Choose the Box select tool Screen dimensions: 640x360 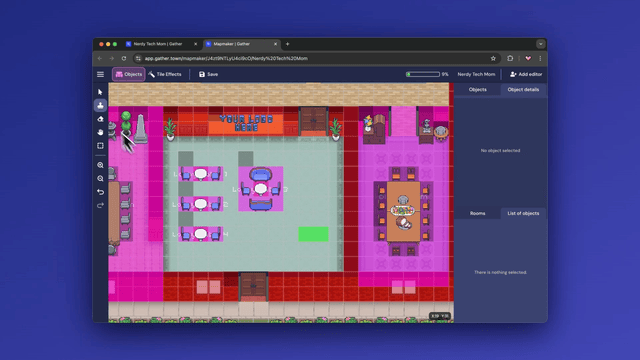click(x=100, y=146)
